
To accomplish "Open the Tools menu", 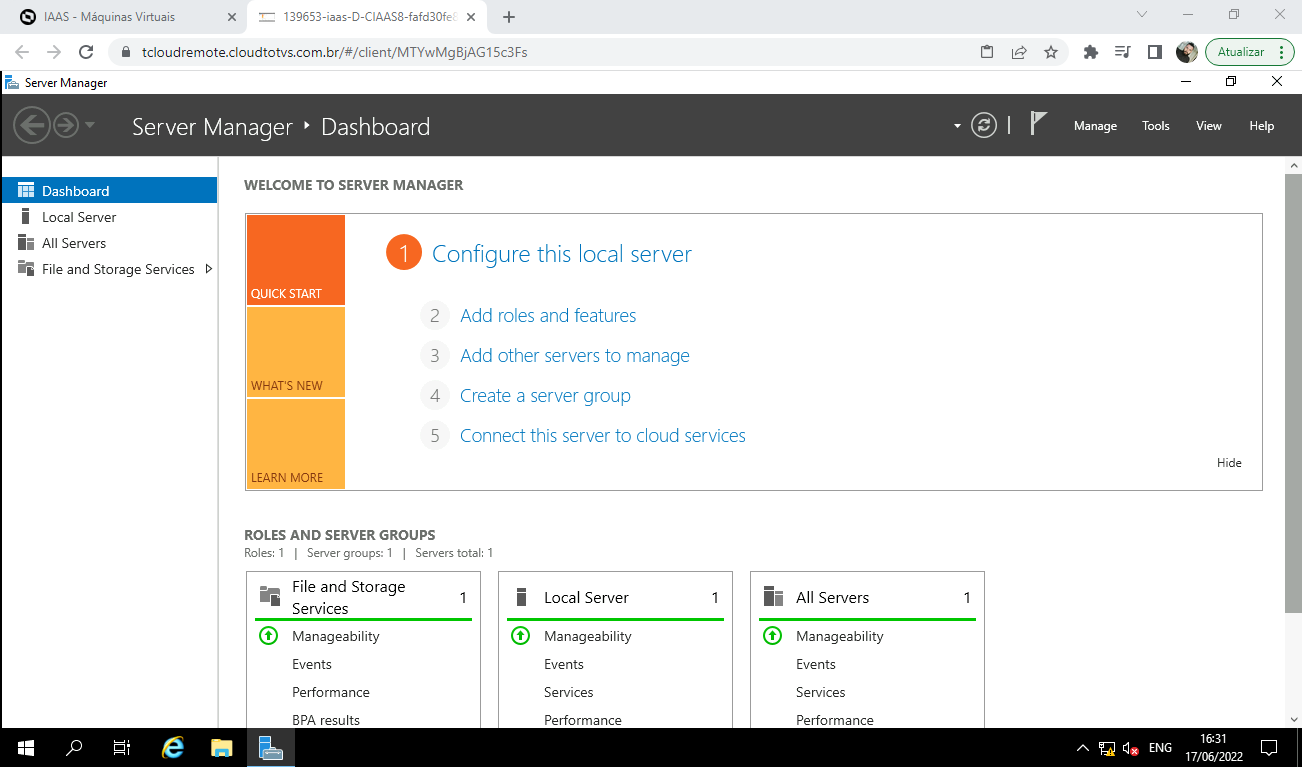I will pyautogui.click(x=1156, y=126).
